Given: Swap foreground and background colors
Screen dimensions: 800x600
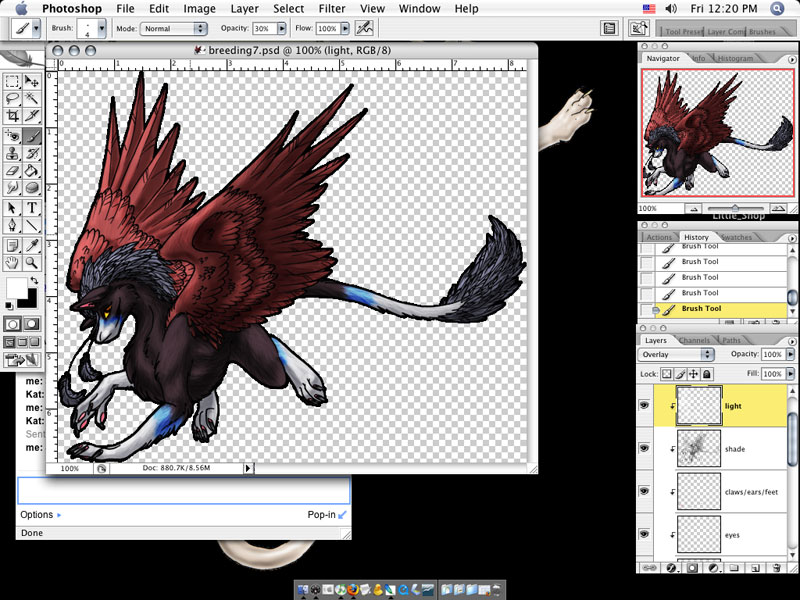Looking at the screenshot, I should coord(34,280).
